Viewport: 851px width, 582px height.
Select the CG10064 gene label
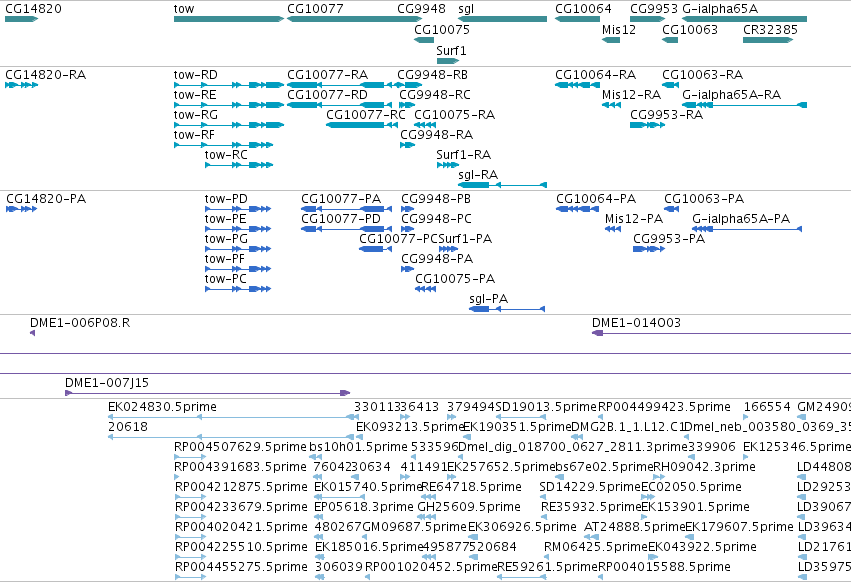click(x=583, y=9)
